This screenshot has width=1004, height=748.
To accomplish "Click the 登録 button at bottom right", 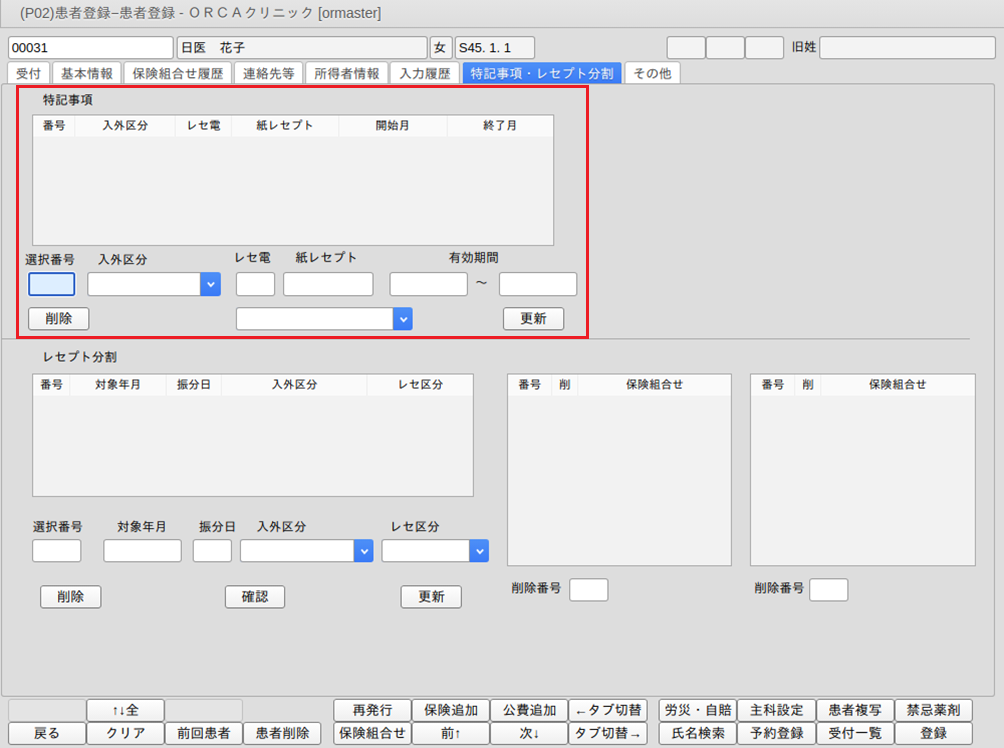I will click(x=933, y=733).
